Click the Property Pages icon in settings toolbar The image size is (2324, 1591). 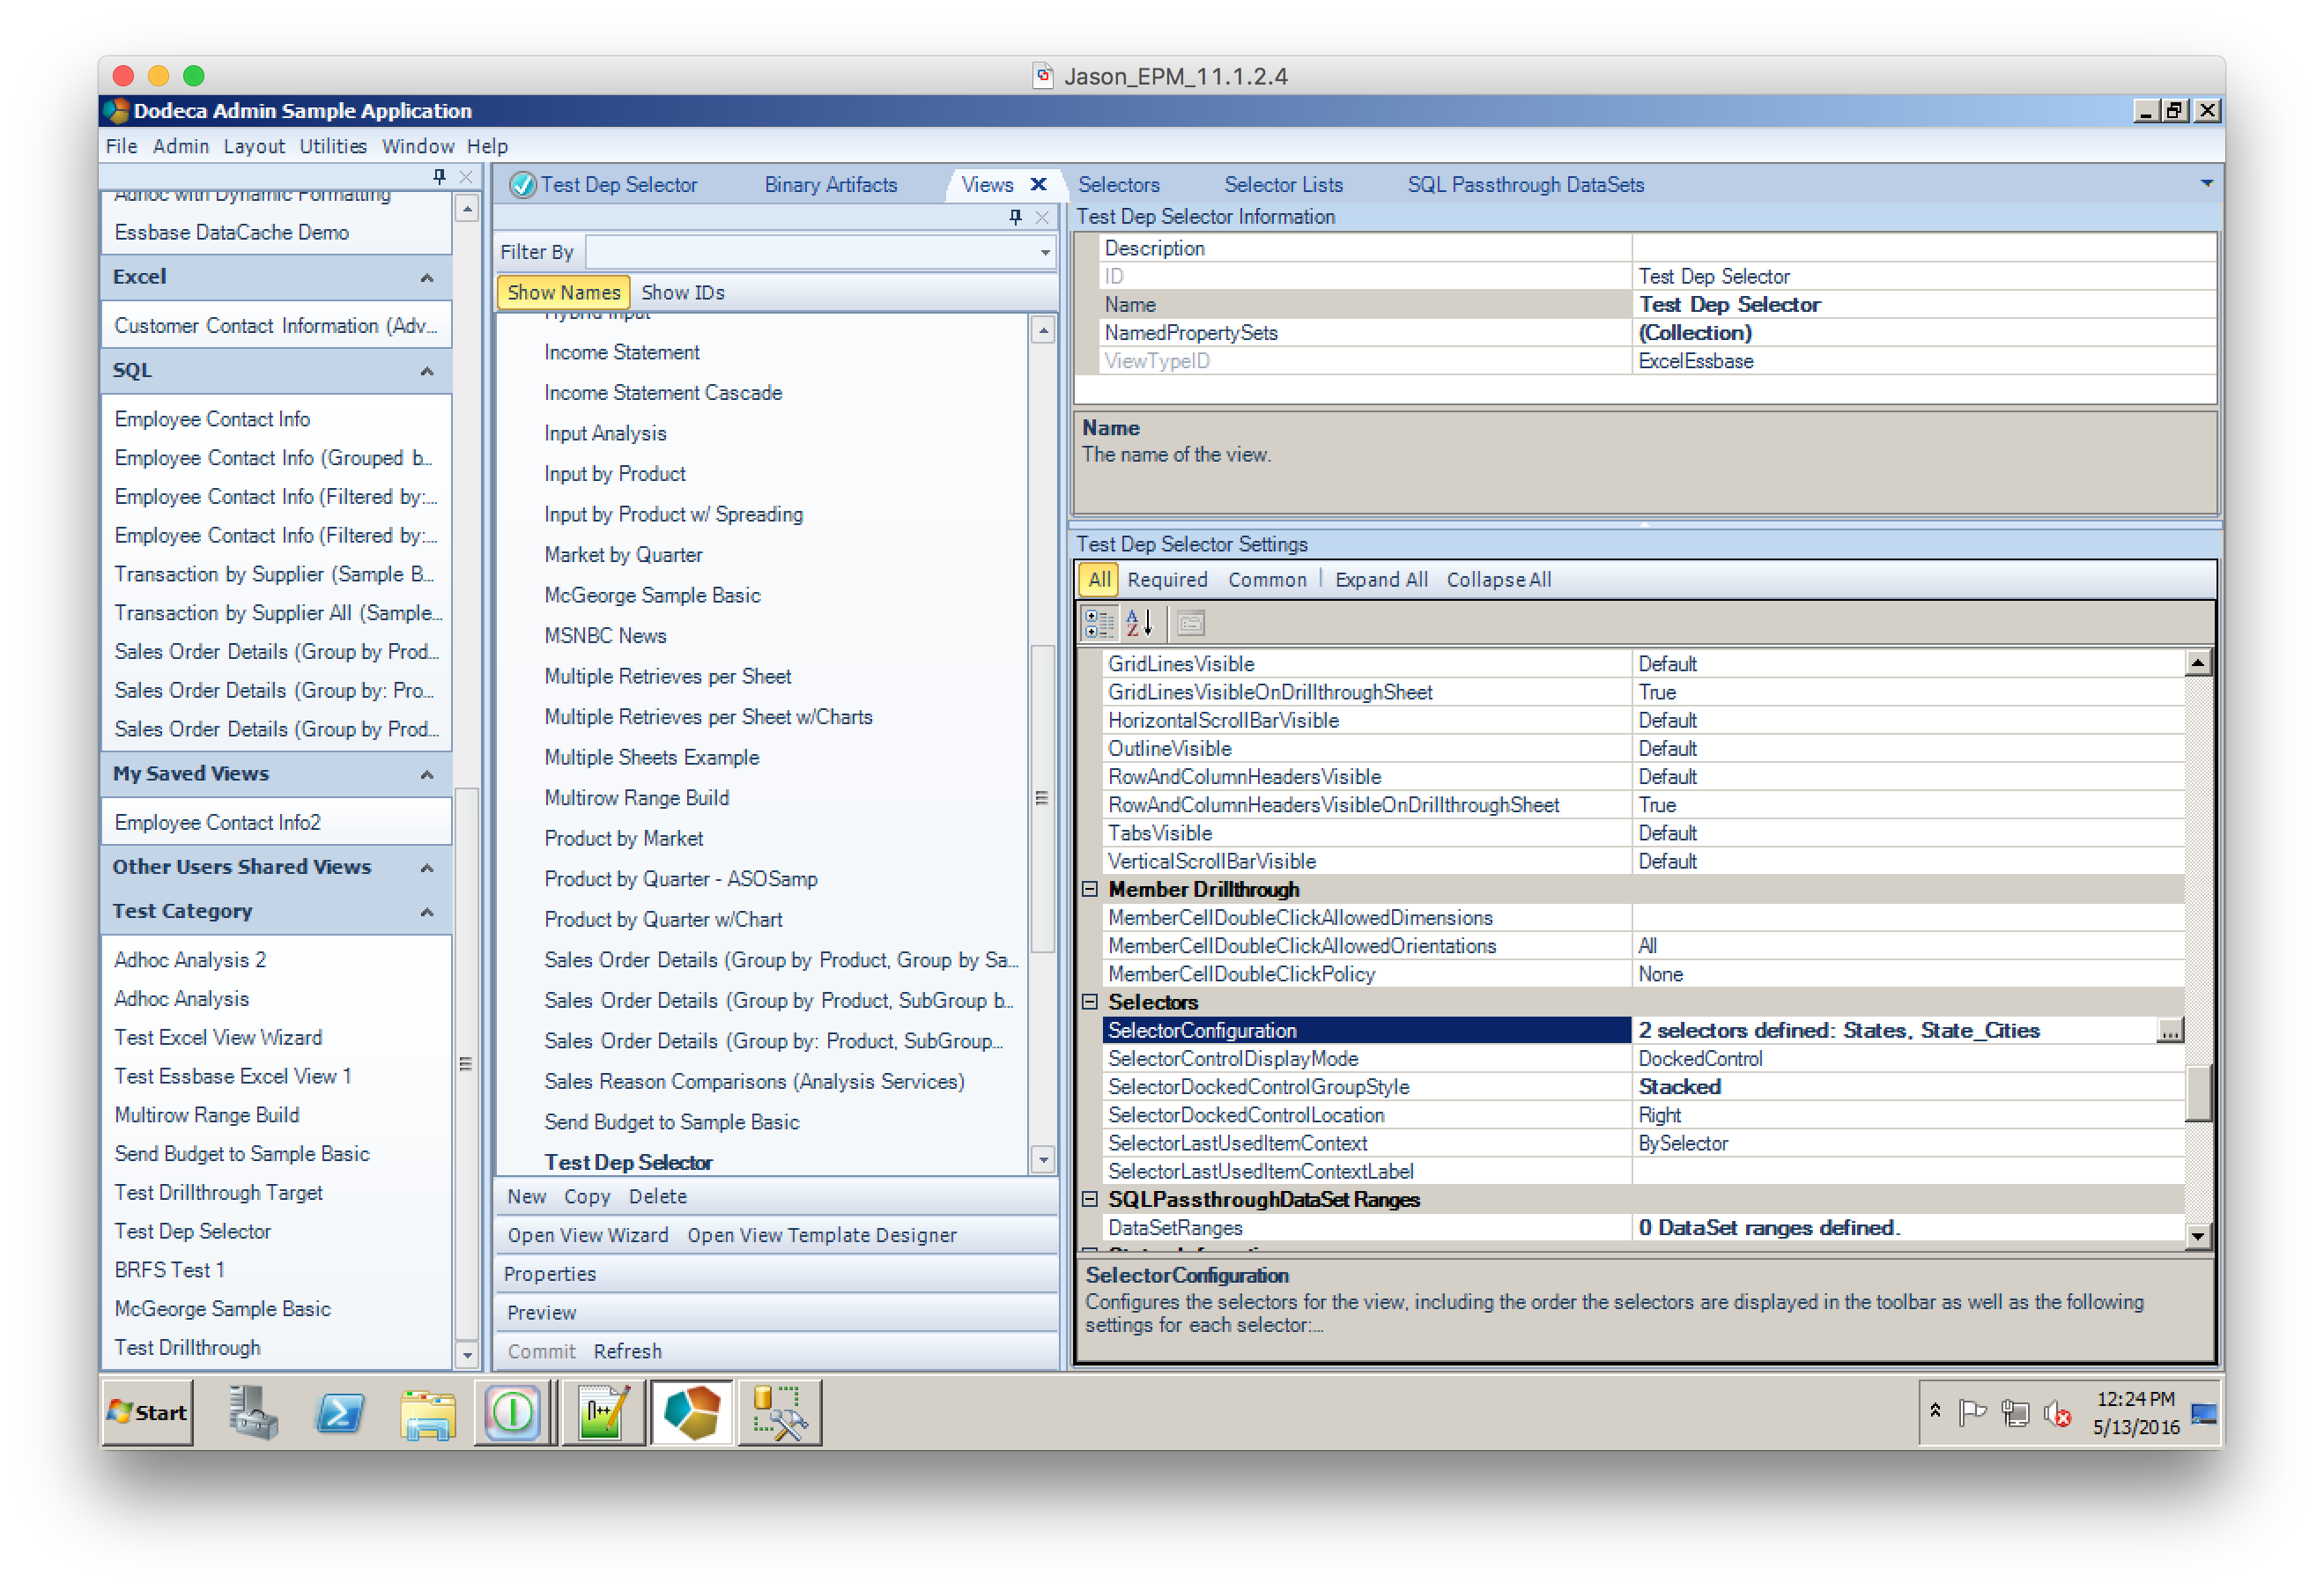(1189, 623)
